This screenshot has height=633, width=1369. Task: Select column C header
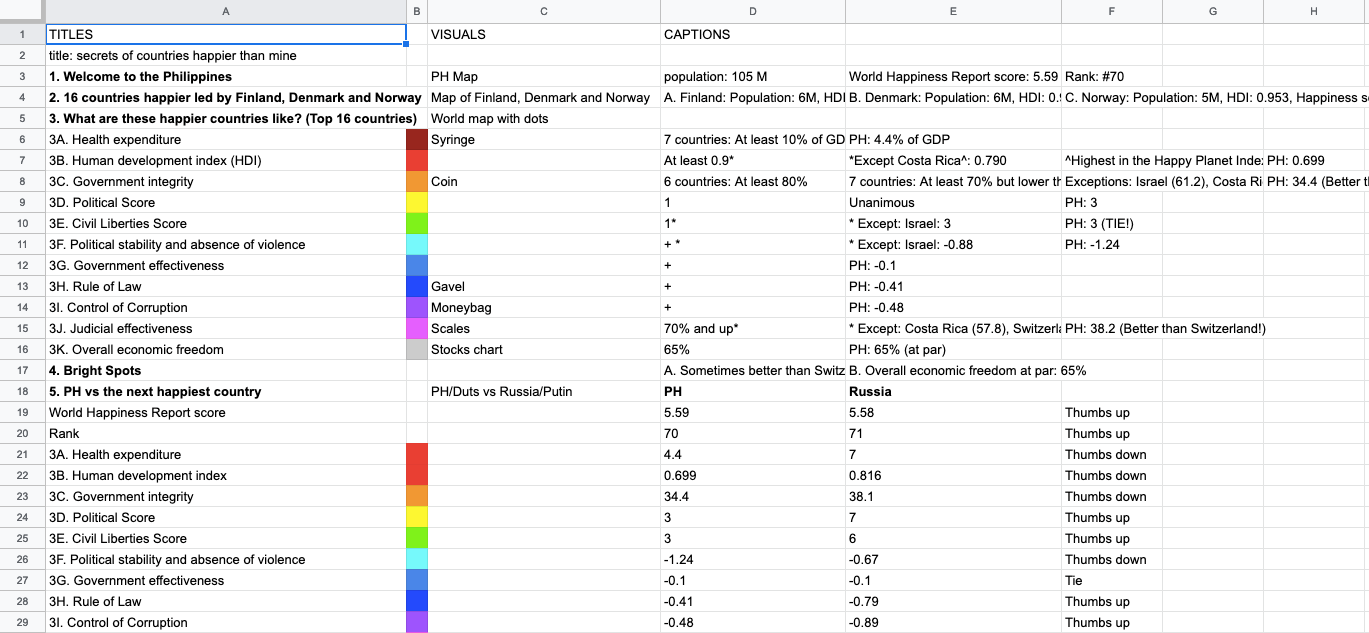(x=543, y=11)
